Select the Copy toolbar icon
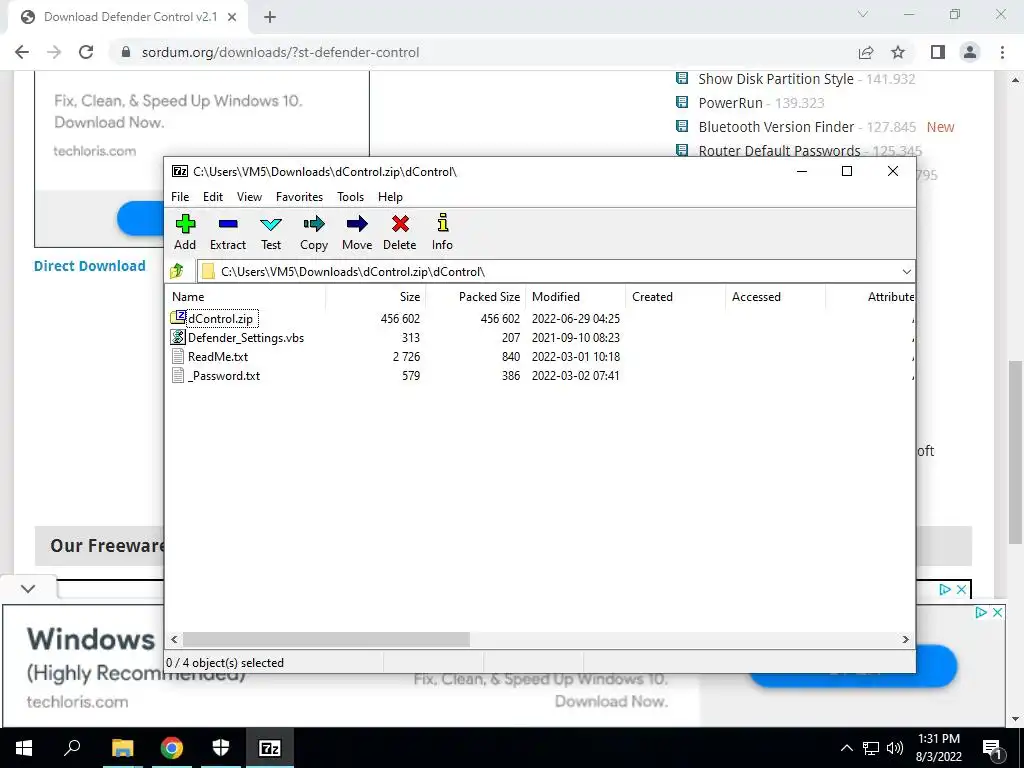 [x=314, y=224]
